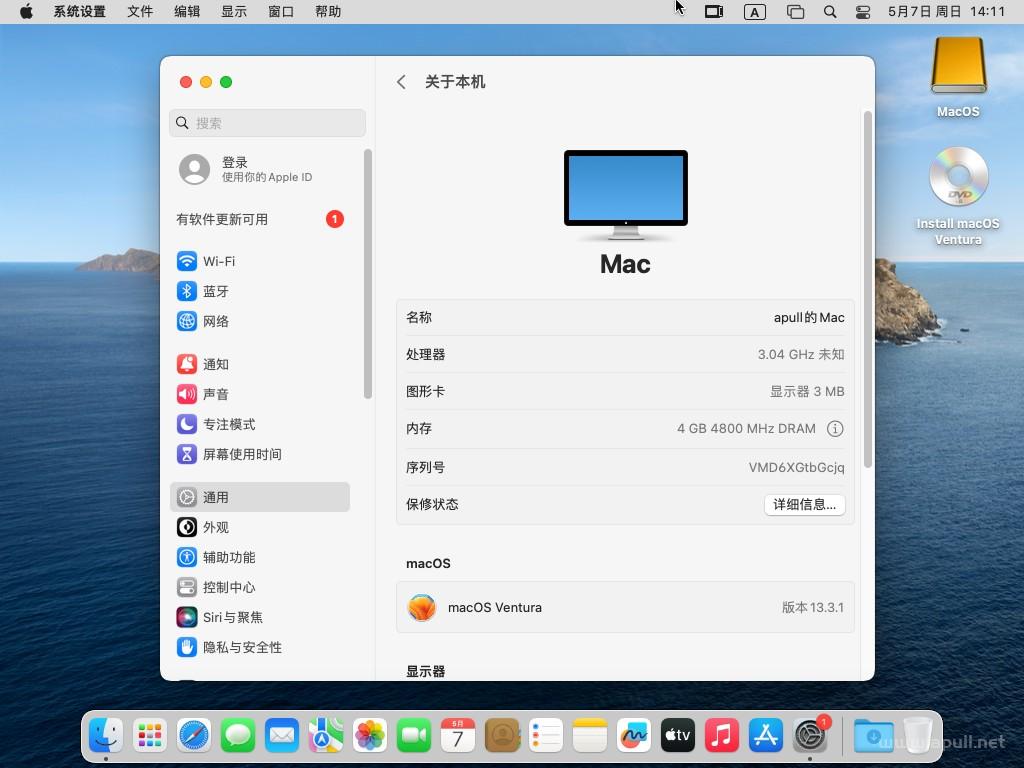Open the Apple menu
Viewport: 1024px width, 768px height.
26,12
